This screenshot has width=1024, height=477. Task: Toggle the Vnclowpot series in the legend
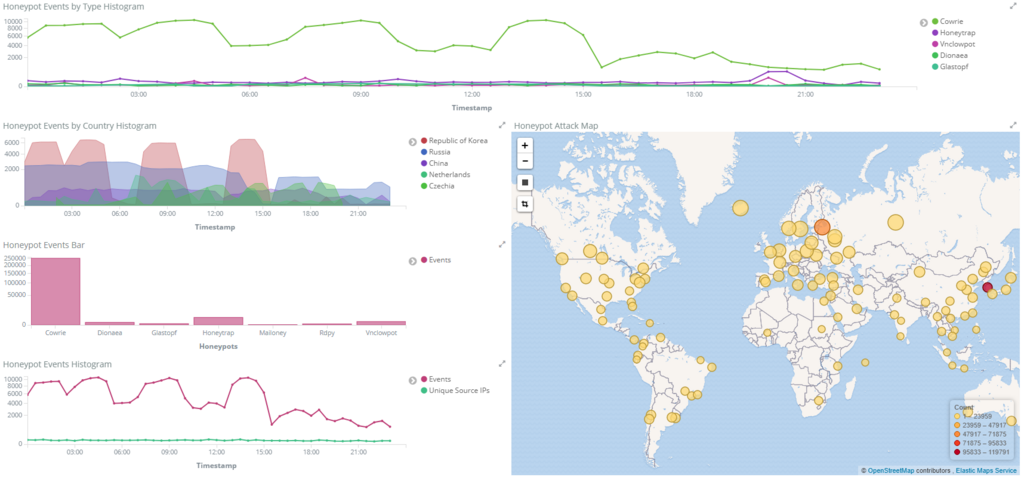(951, 44)
